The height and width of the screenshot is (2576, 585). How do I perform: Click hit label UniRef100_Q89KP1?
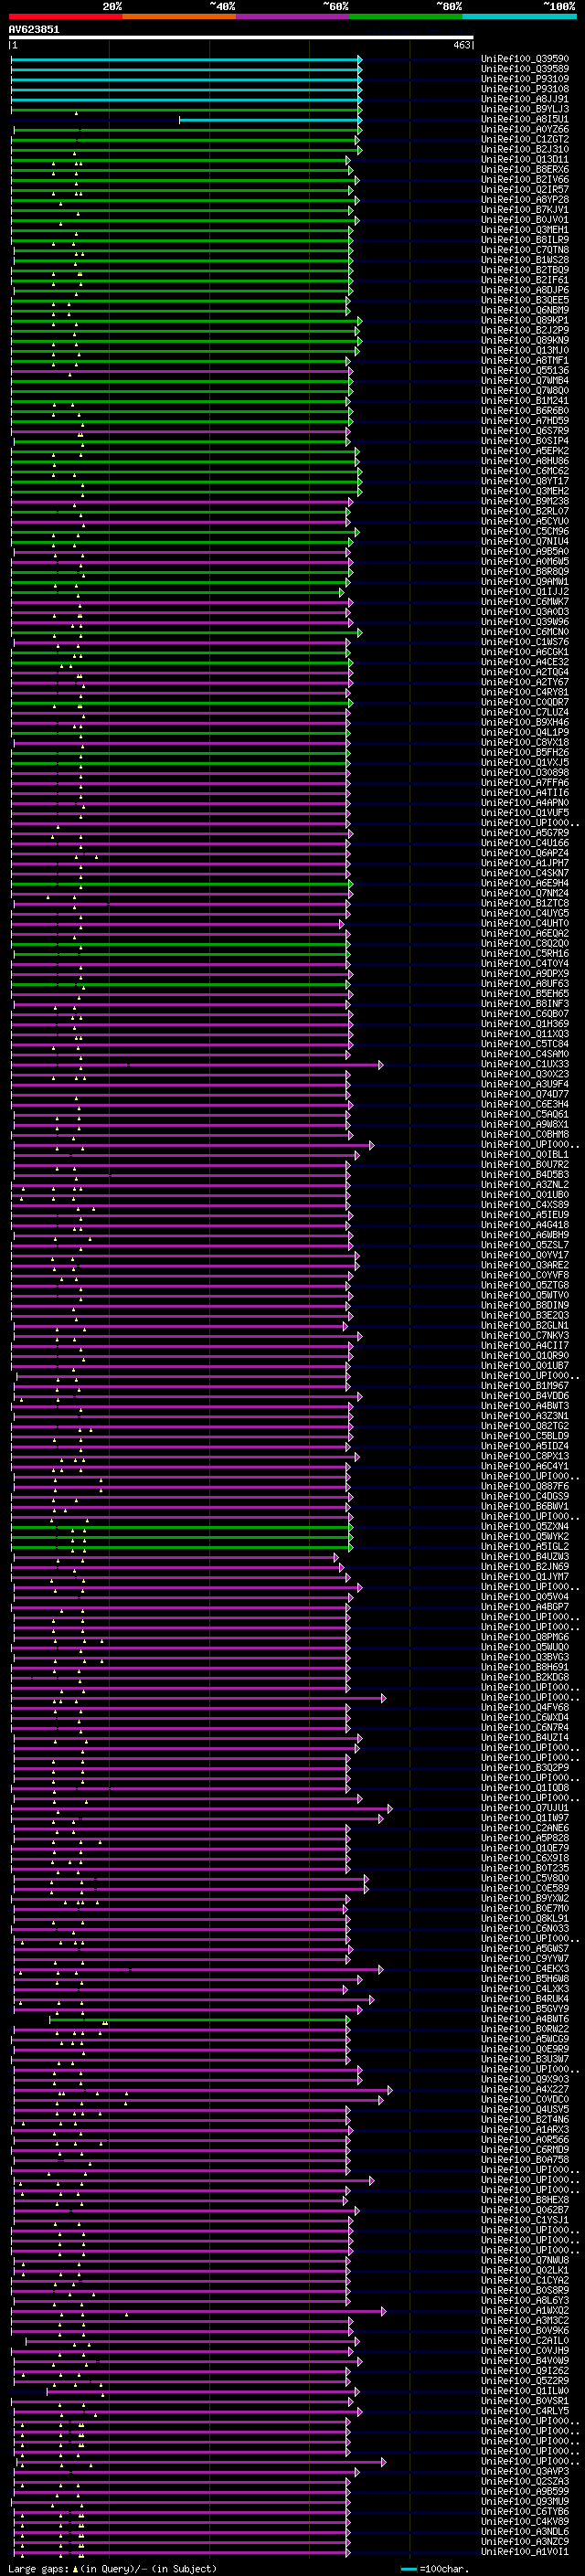point(525,320)
